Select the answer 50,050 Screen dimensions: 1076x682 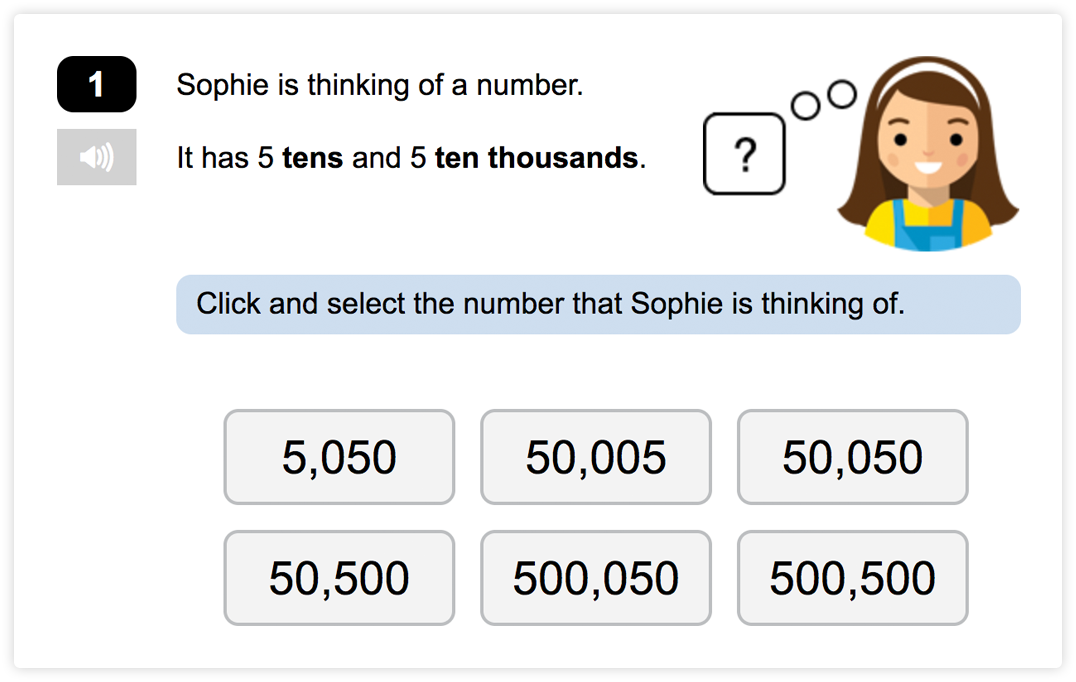852,457
